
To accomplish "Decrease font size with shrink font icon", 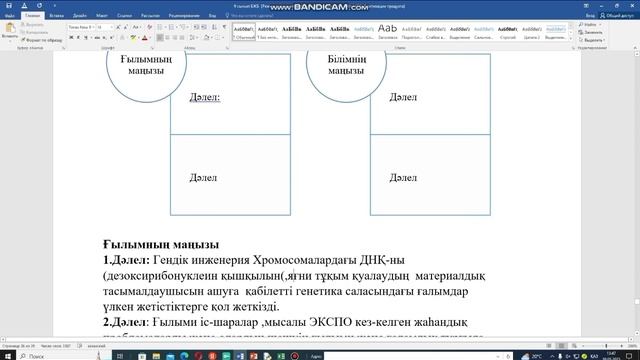I will coord(125,27).
